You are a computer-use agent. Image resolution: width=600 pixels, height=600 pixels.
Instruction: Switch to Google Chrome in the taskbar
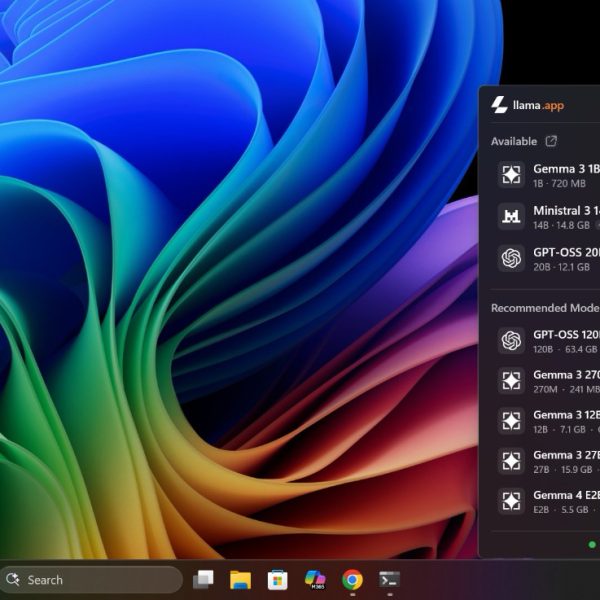[x=352, y=580]
